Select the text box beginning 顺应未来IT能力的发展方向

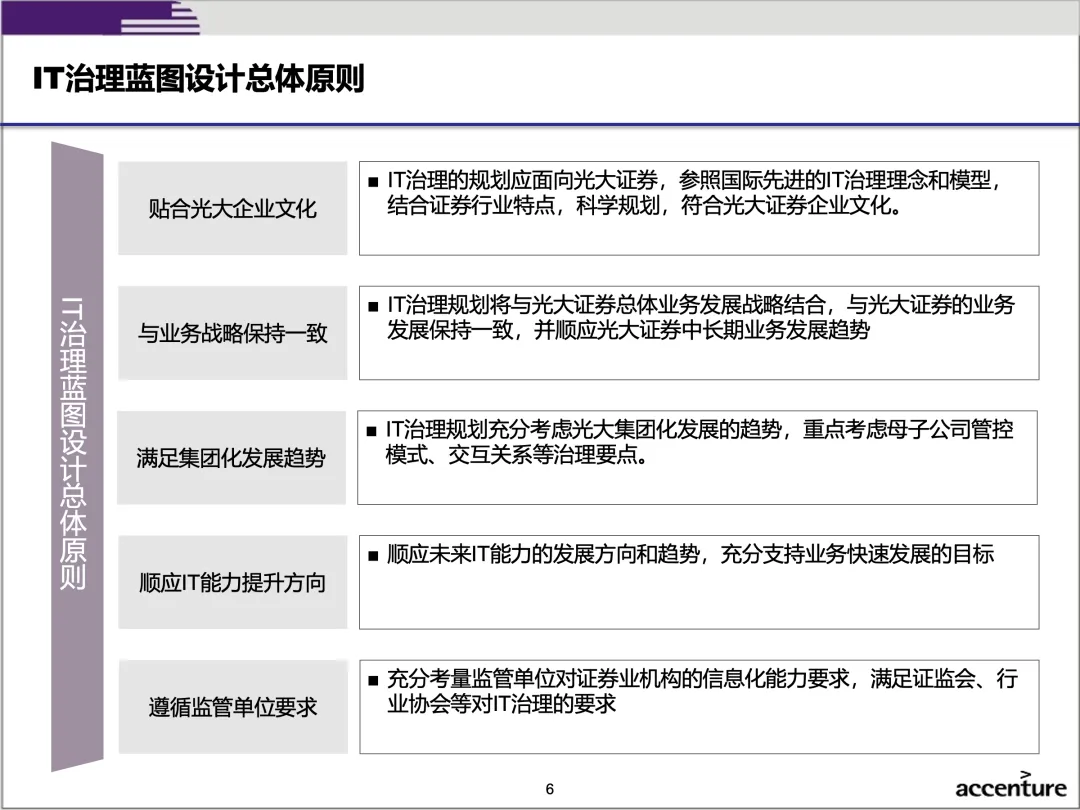[x=699, y=582]
